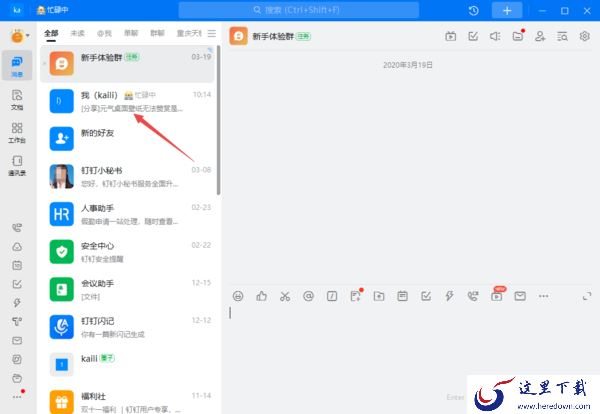Click the DingTalk logo in title bar

coord(16,10)
